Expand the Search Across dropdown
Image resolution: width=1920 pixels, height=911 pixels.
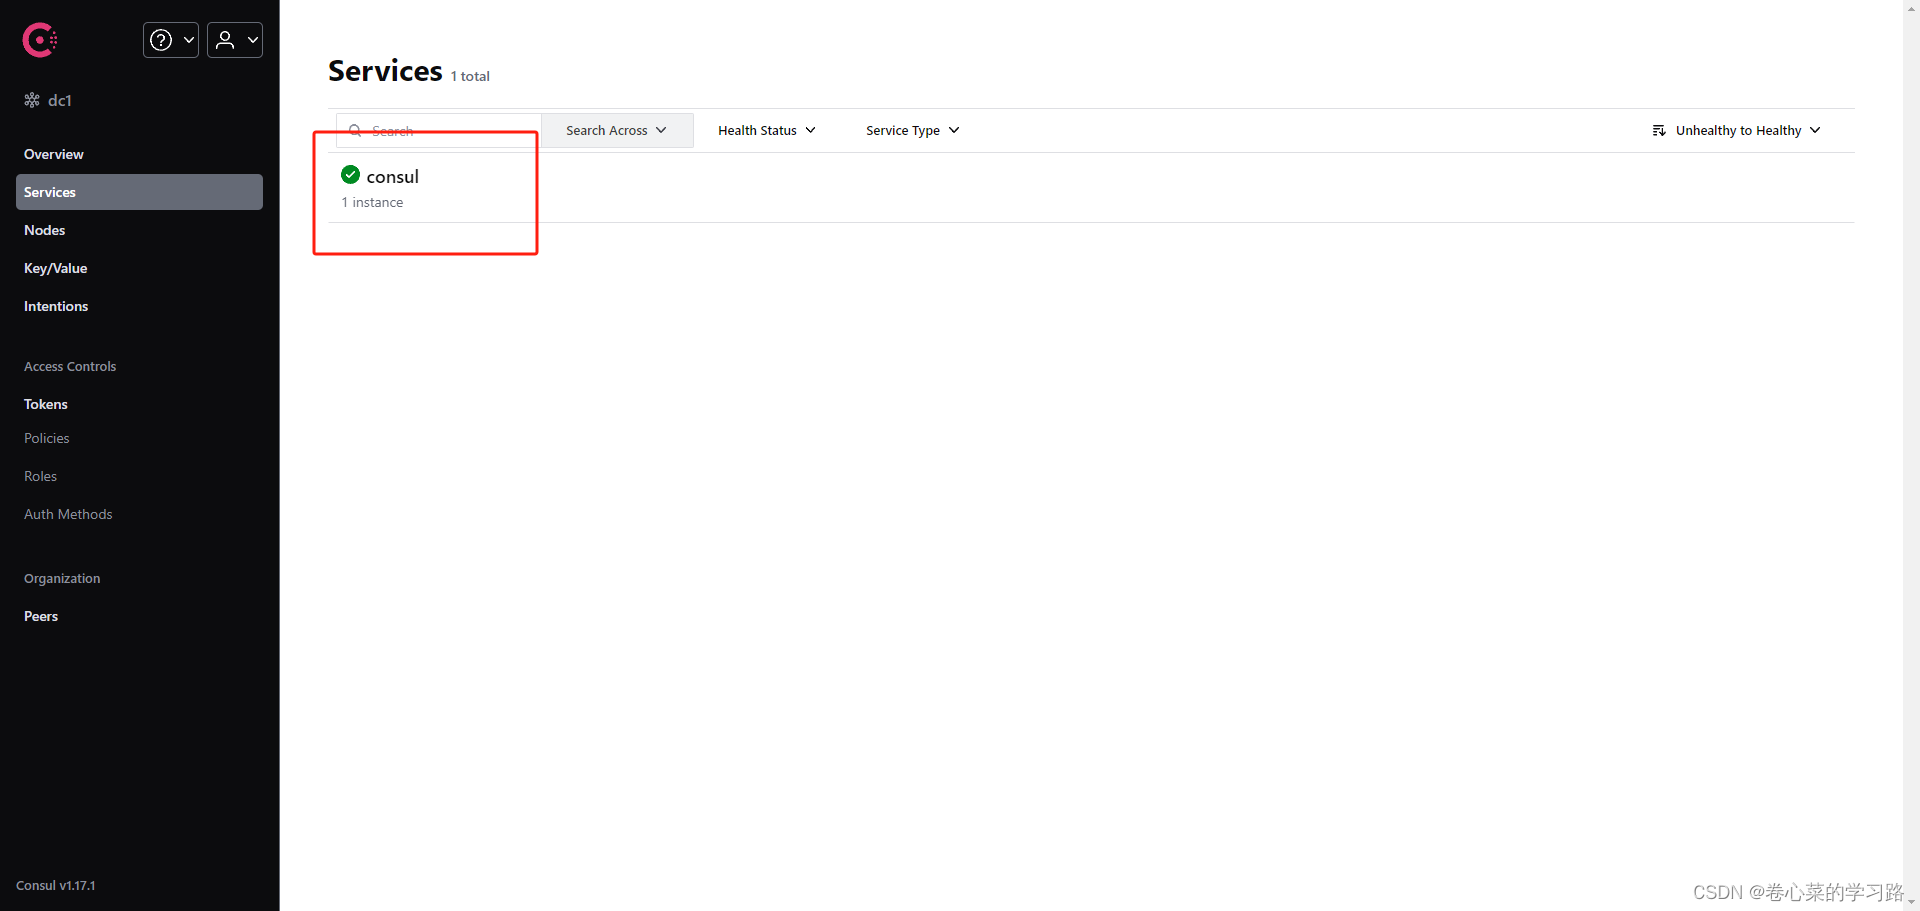pos(616,130)
